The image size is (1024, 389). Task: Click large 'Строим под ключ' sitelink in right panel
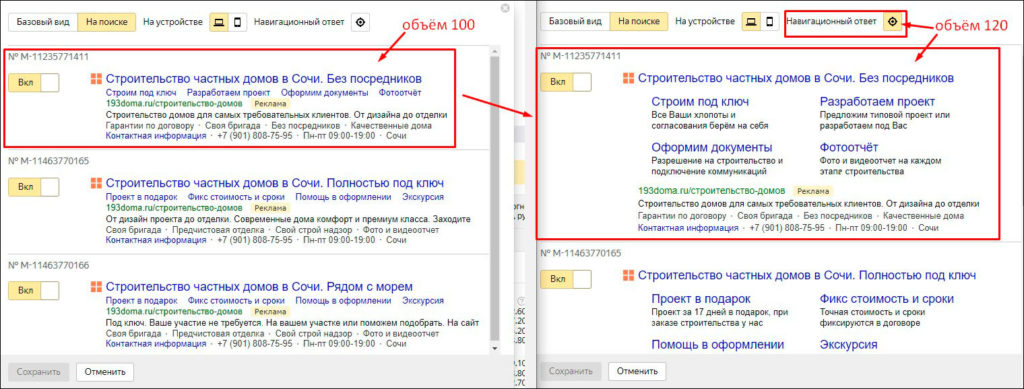(700, 102)
